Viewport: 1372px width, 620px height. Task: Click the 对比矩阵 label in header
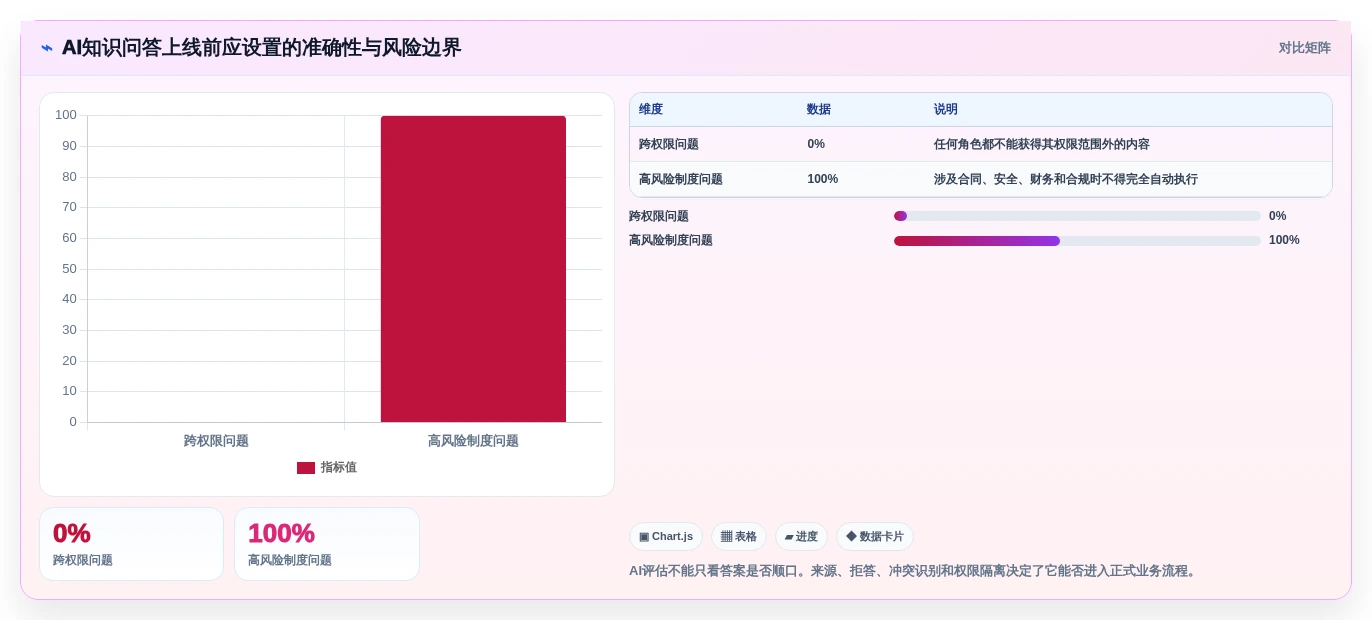(x=1304, y=48)
